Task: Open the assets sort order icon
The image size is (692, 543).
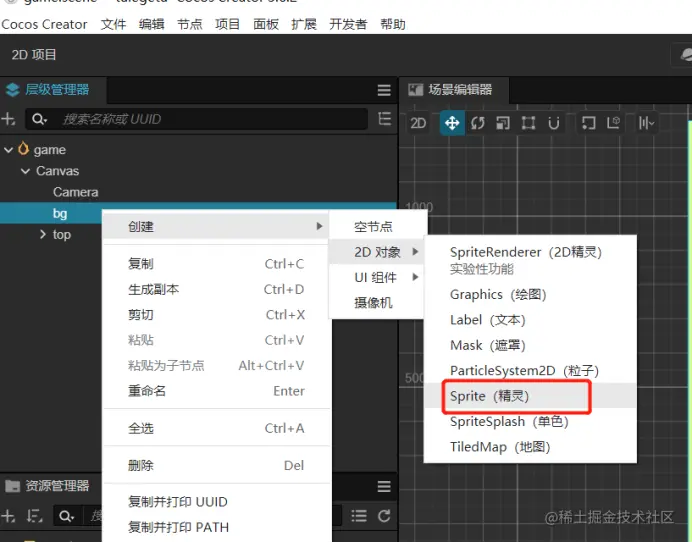Action: coord(34,516)
